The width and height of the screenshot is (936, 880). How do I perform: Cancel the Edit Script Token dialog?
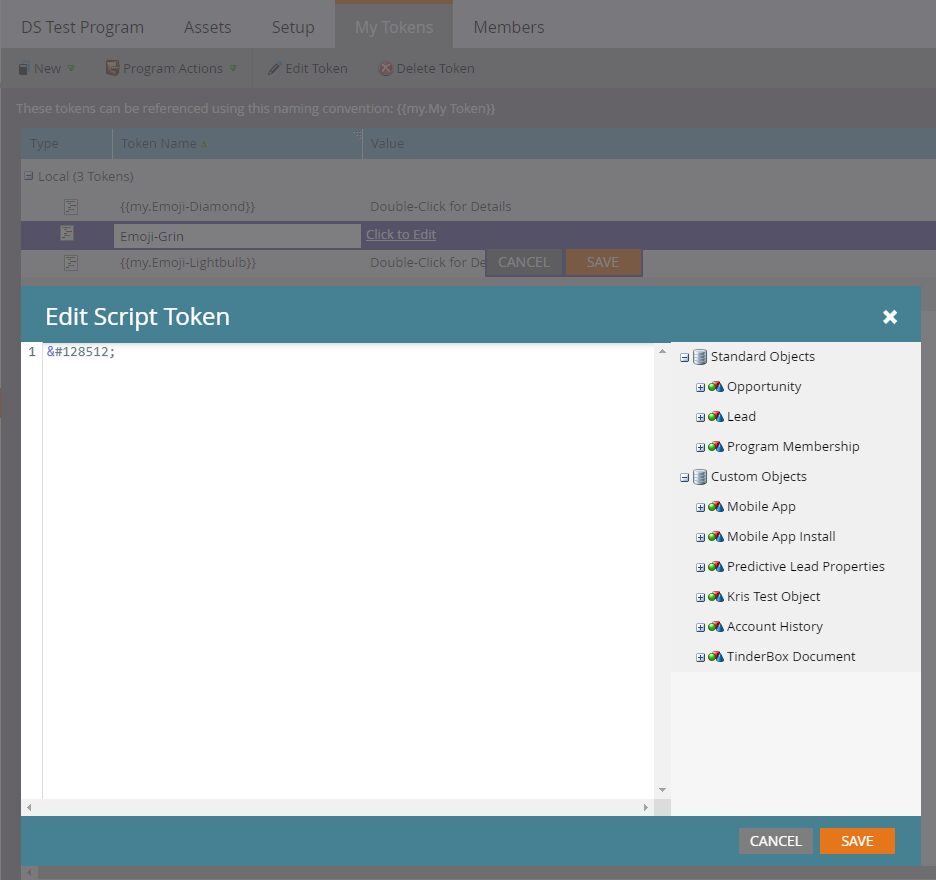point(775,841)
